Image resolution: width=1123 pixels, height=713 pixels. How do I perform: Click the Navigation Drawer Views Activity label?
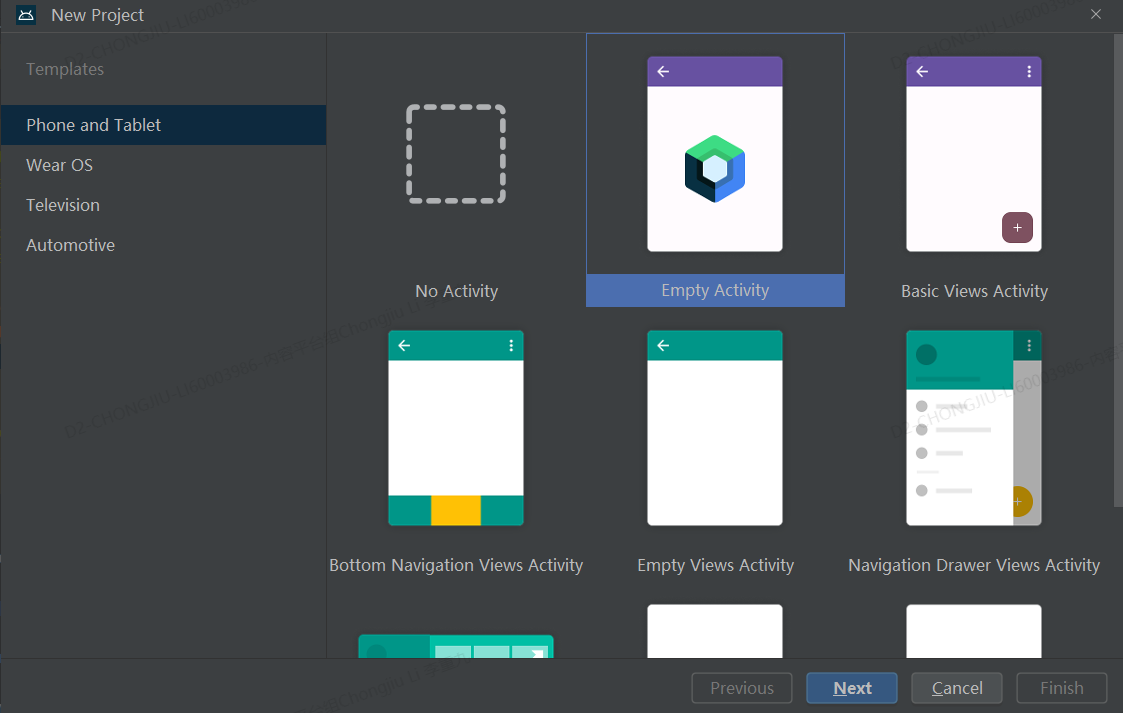pos(974,566)
